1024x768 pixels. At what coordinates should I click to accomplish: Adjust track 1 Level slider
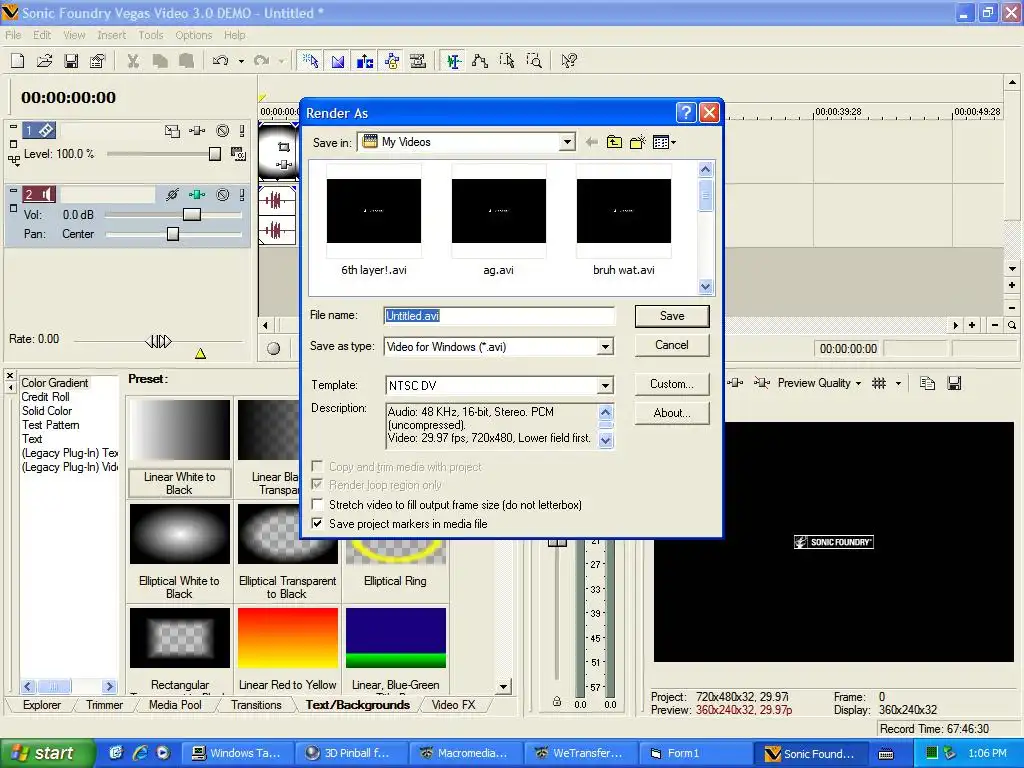(214, 154)
